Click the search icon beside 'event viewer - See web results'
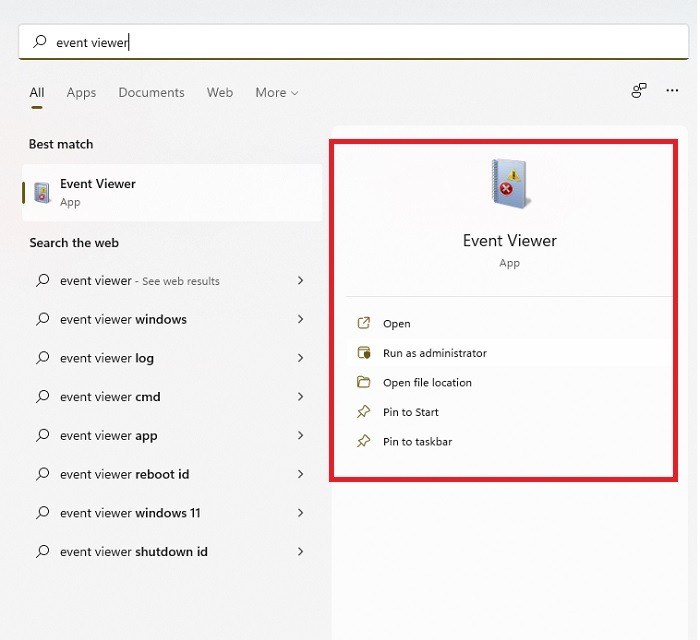Image resolution: width=700 pixels, height=640 pixels. 42,280
